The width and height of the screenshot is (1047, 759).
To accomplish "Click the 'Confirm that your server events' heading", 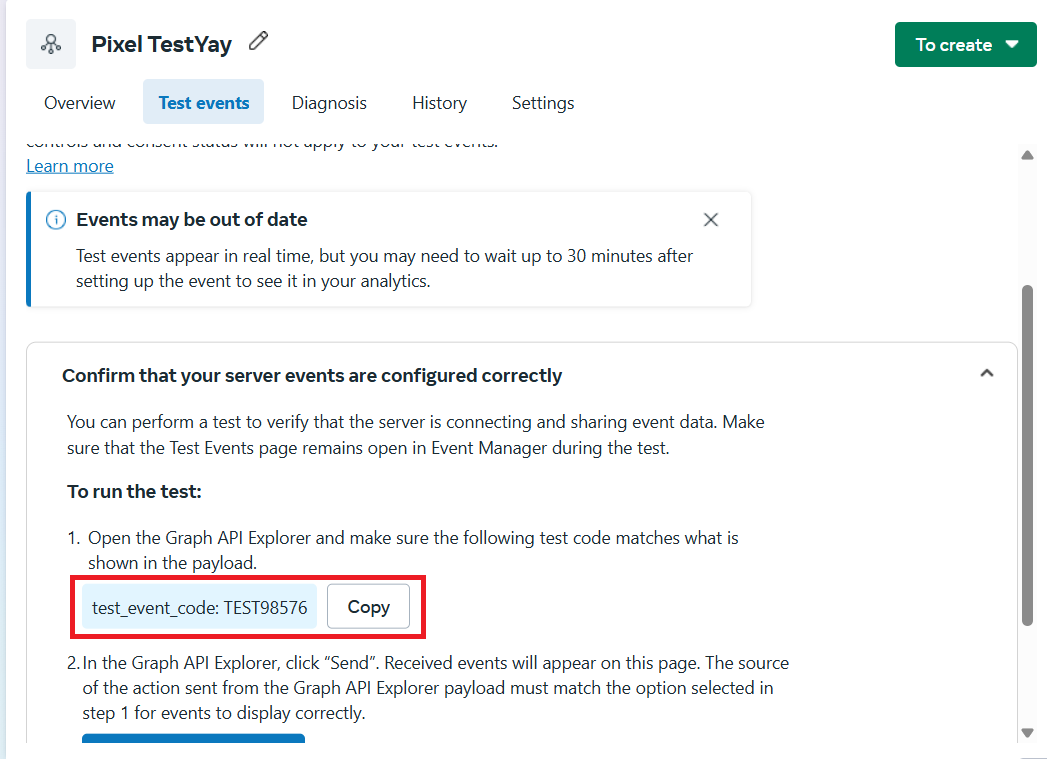I will pyautogui.click(x=312, y=376).
